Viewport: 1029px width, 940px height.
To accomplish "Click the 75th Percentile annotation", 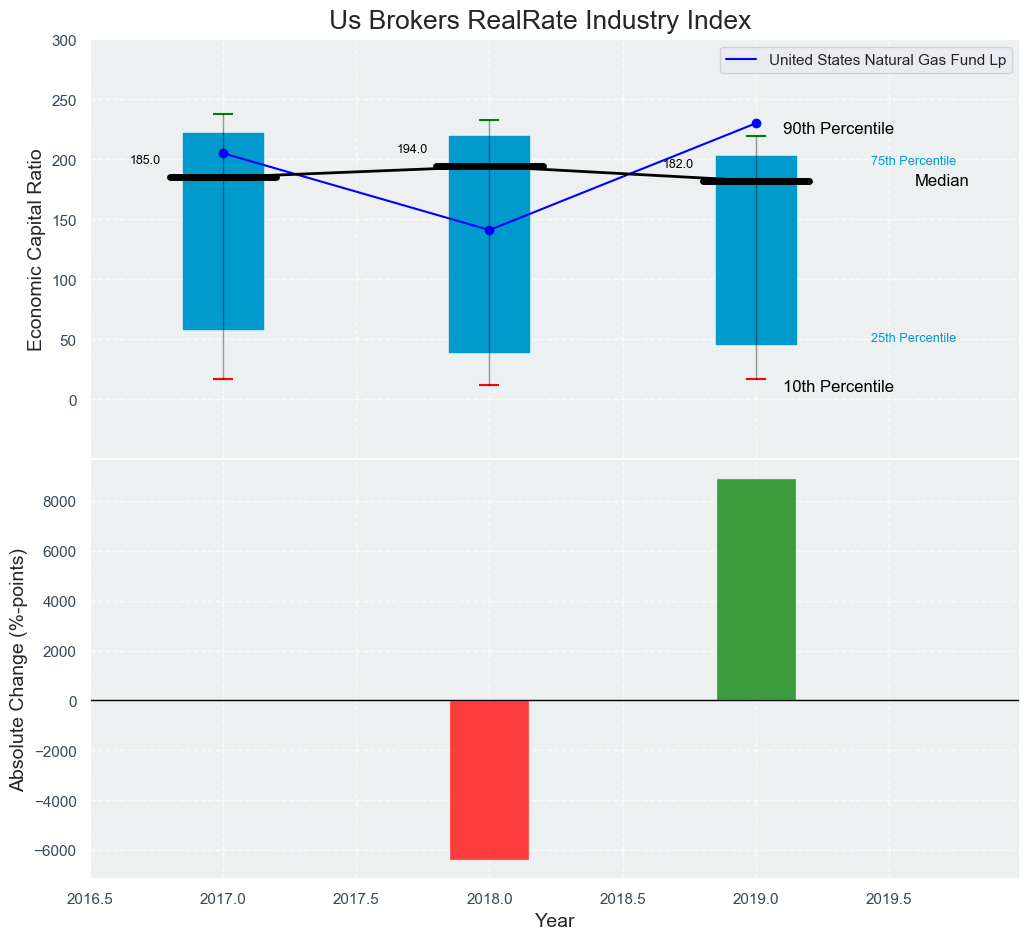I will [913, 161].
